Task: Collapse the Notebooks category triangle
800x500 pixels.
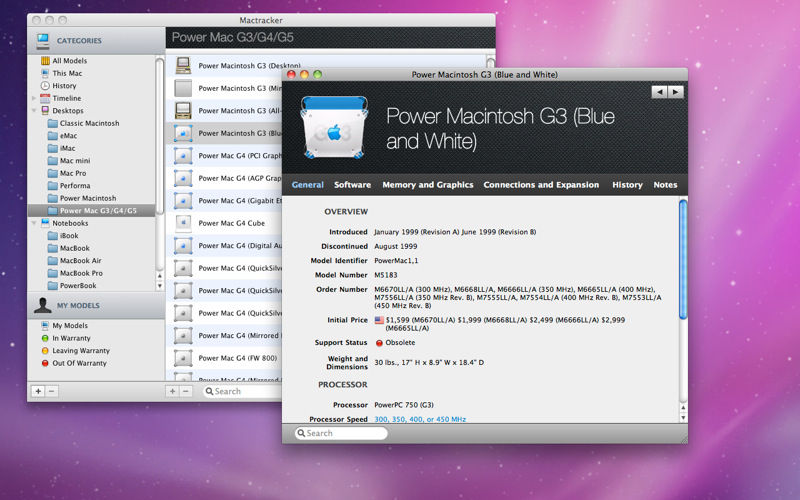Action: point(33,223)
